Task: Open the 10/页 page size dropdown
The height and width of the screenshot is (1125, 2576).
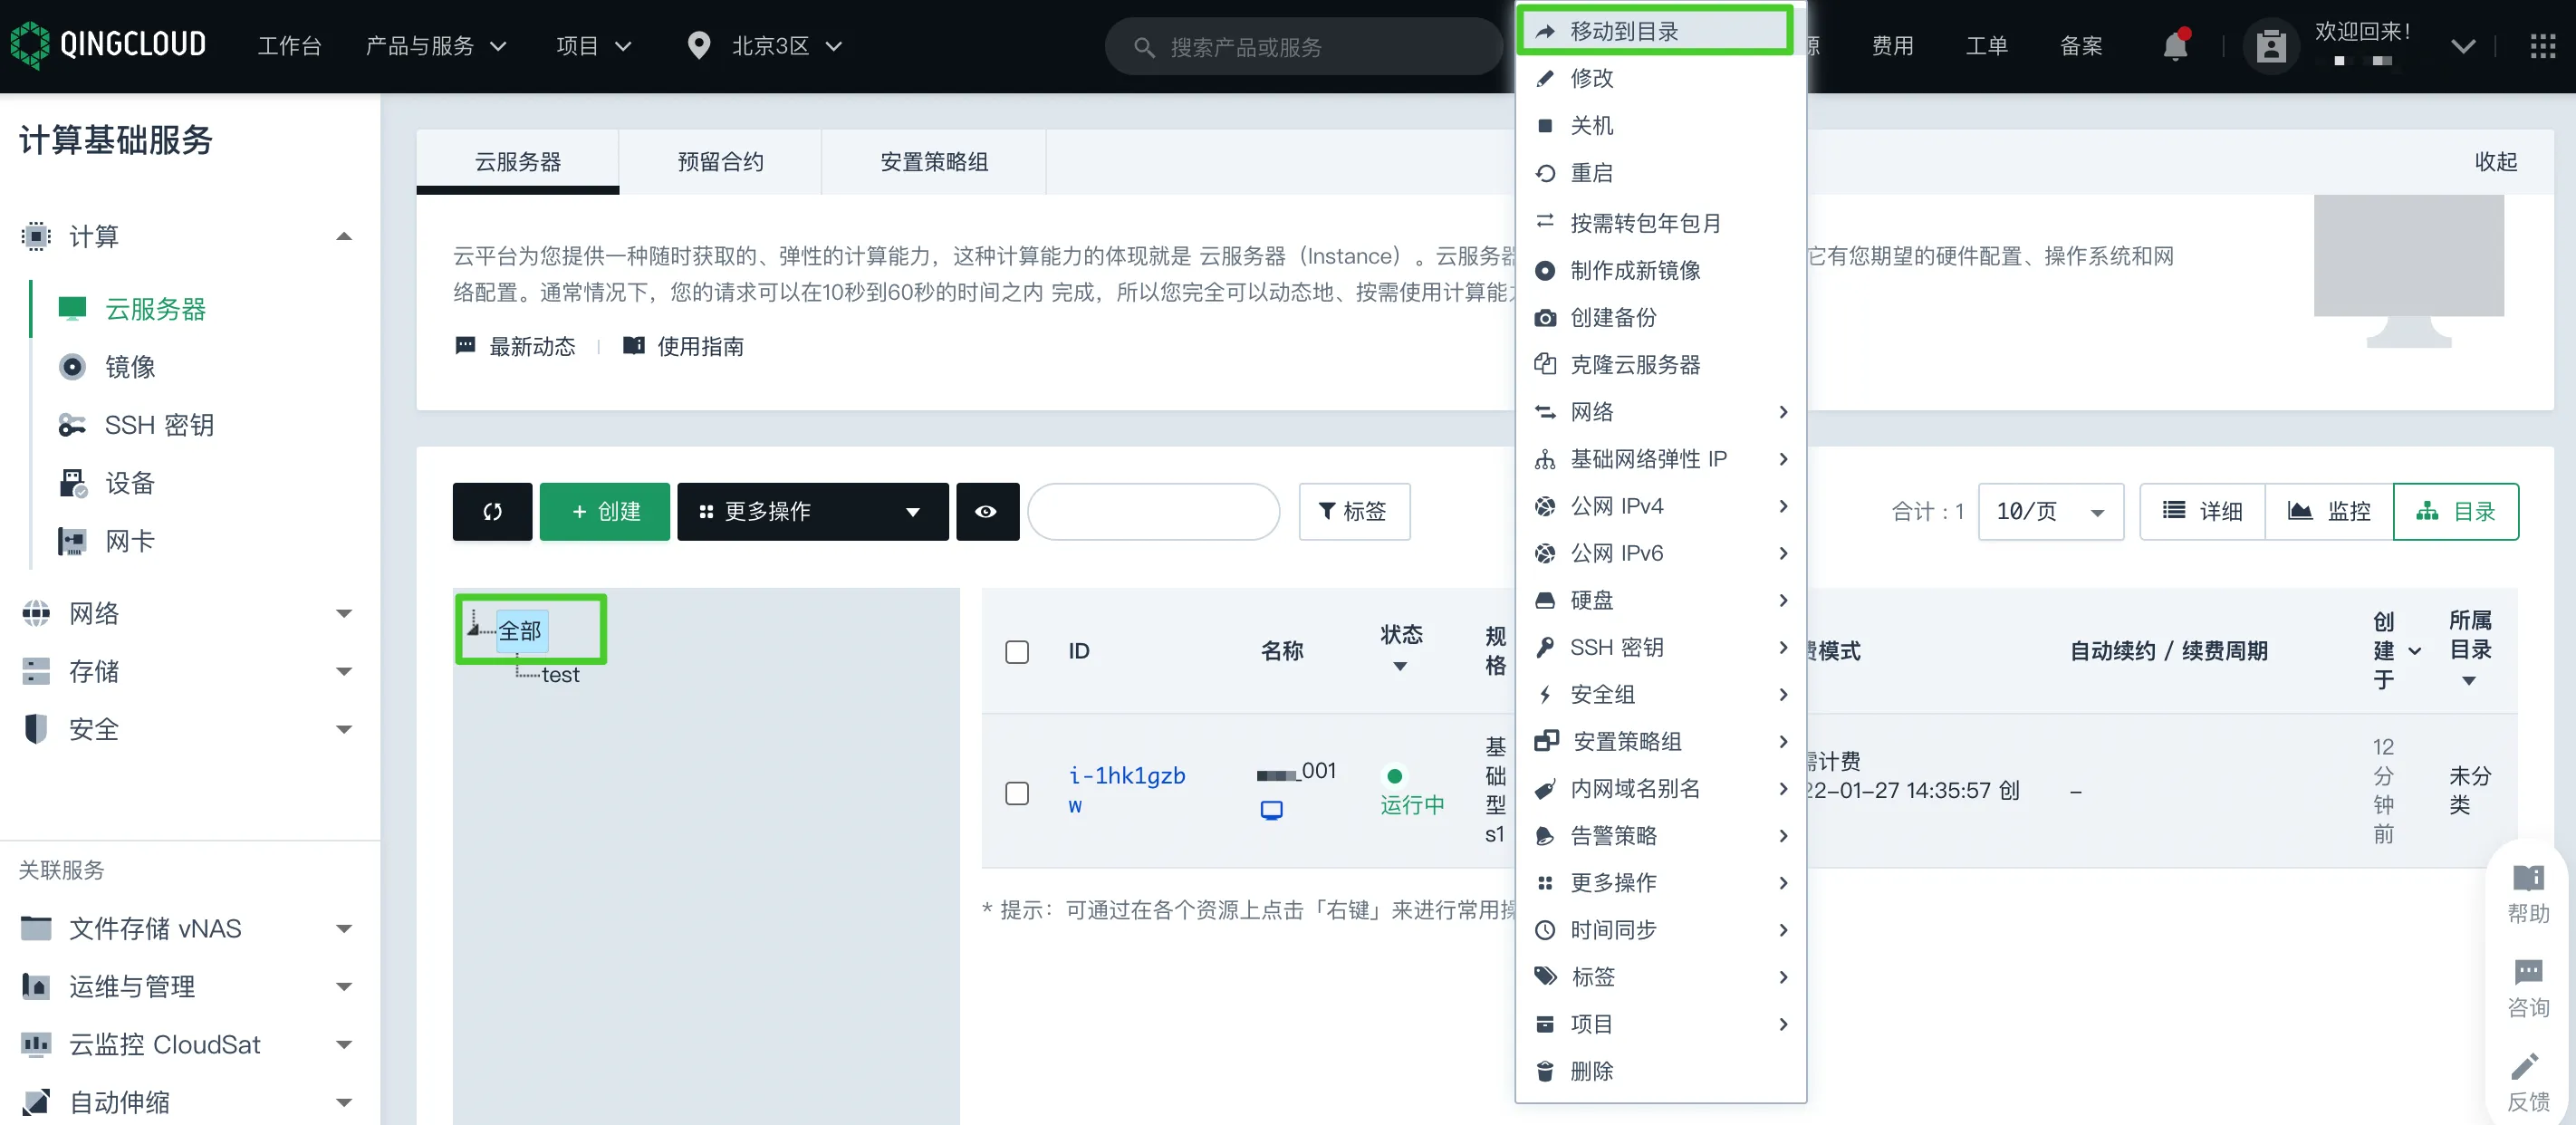Action: point(2050,511)
